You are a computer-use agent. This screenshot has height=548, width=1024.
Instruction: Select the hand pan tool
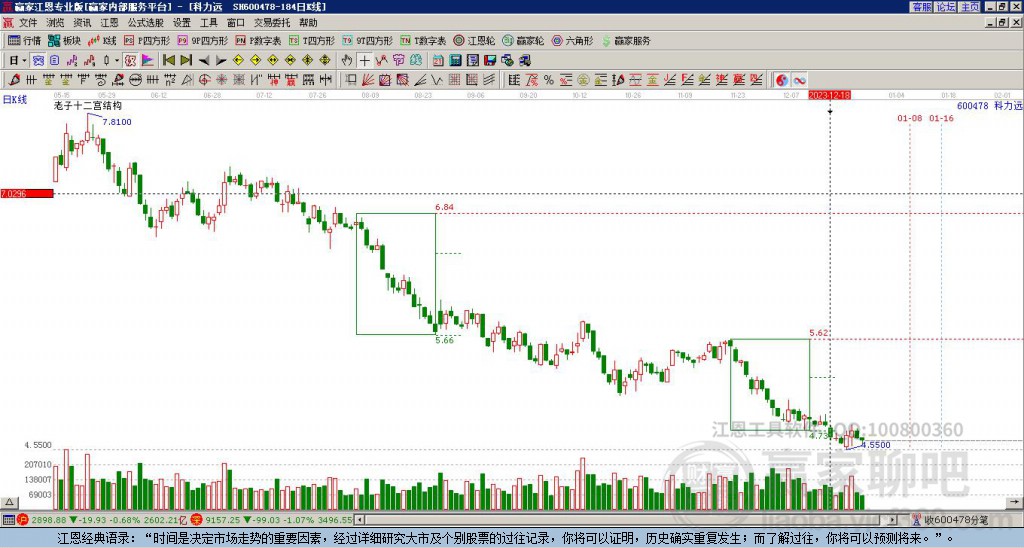[x=347, y=61]
